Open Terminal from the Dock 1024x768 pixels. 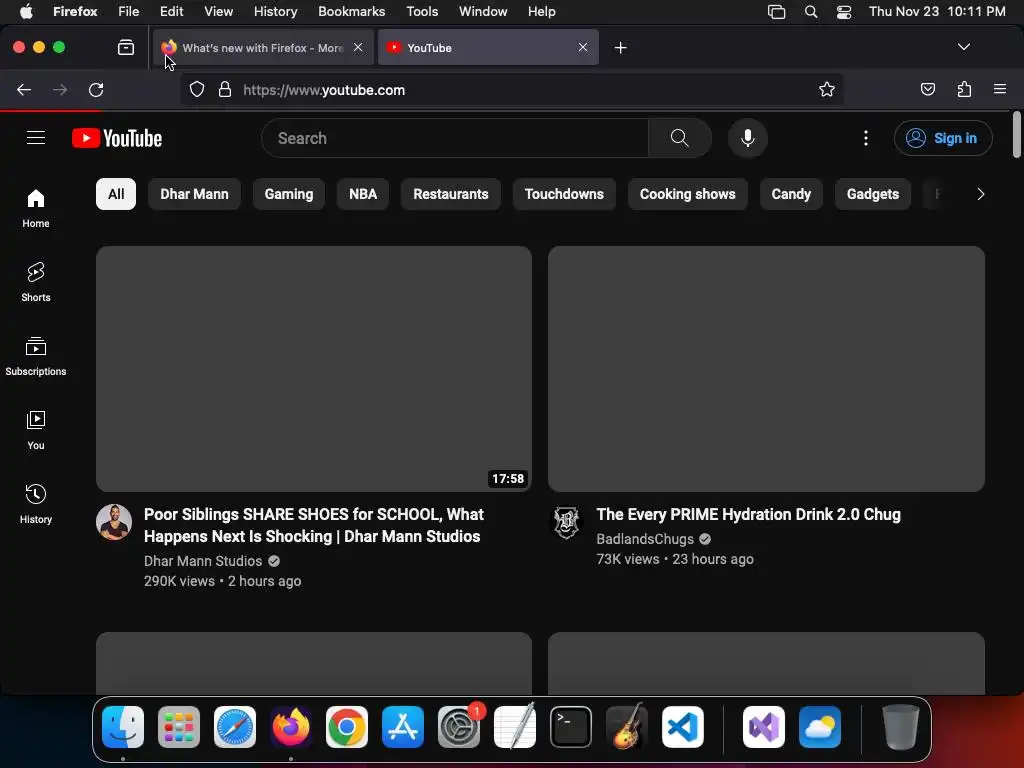571,727
